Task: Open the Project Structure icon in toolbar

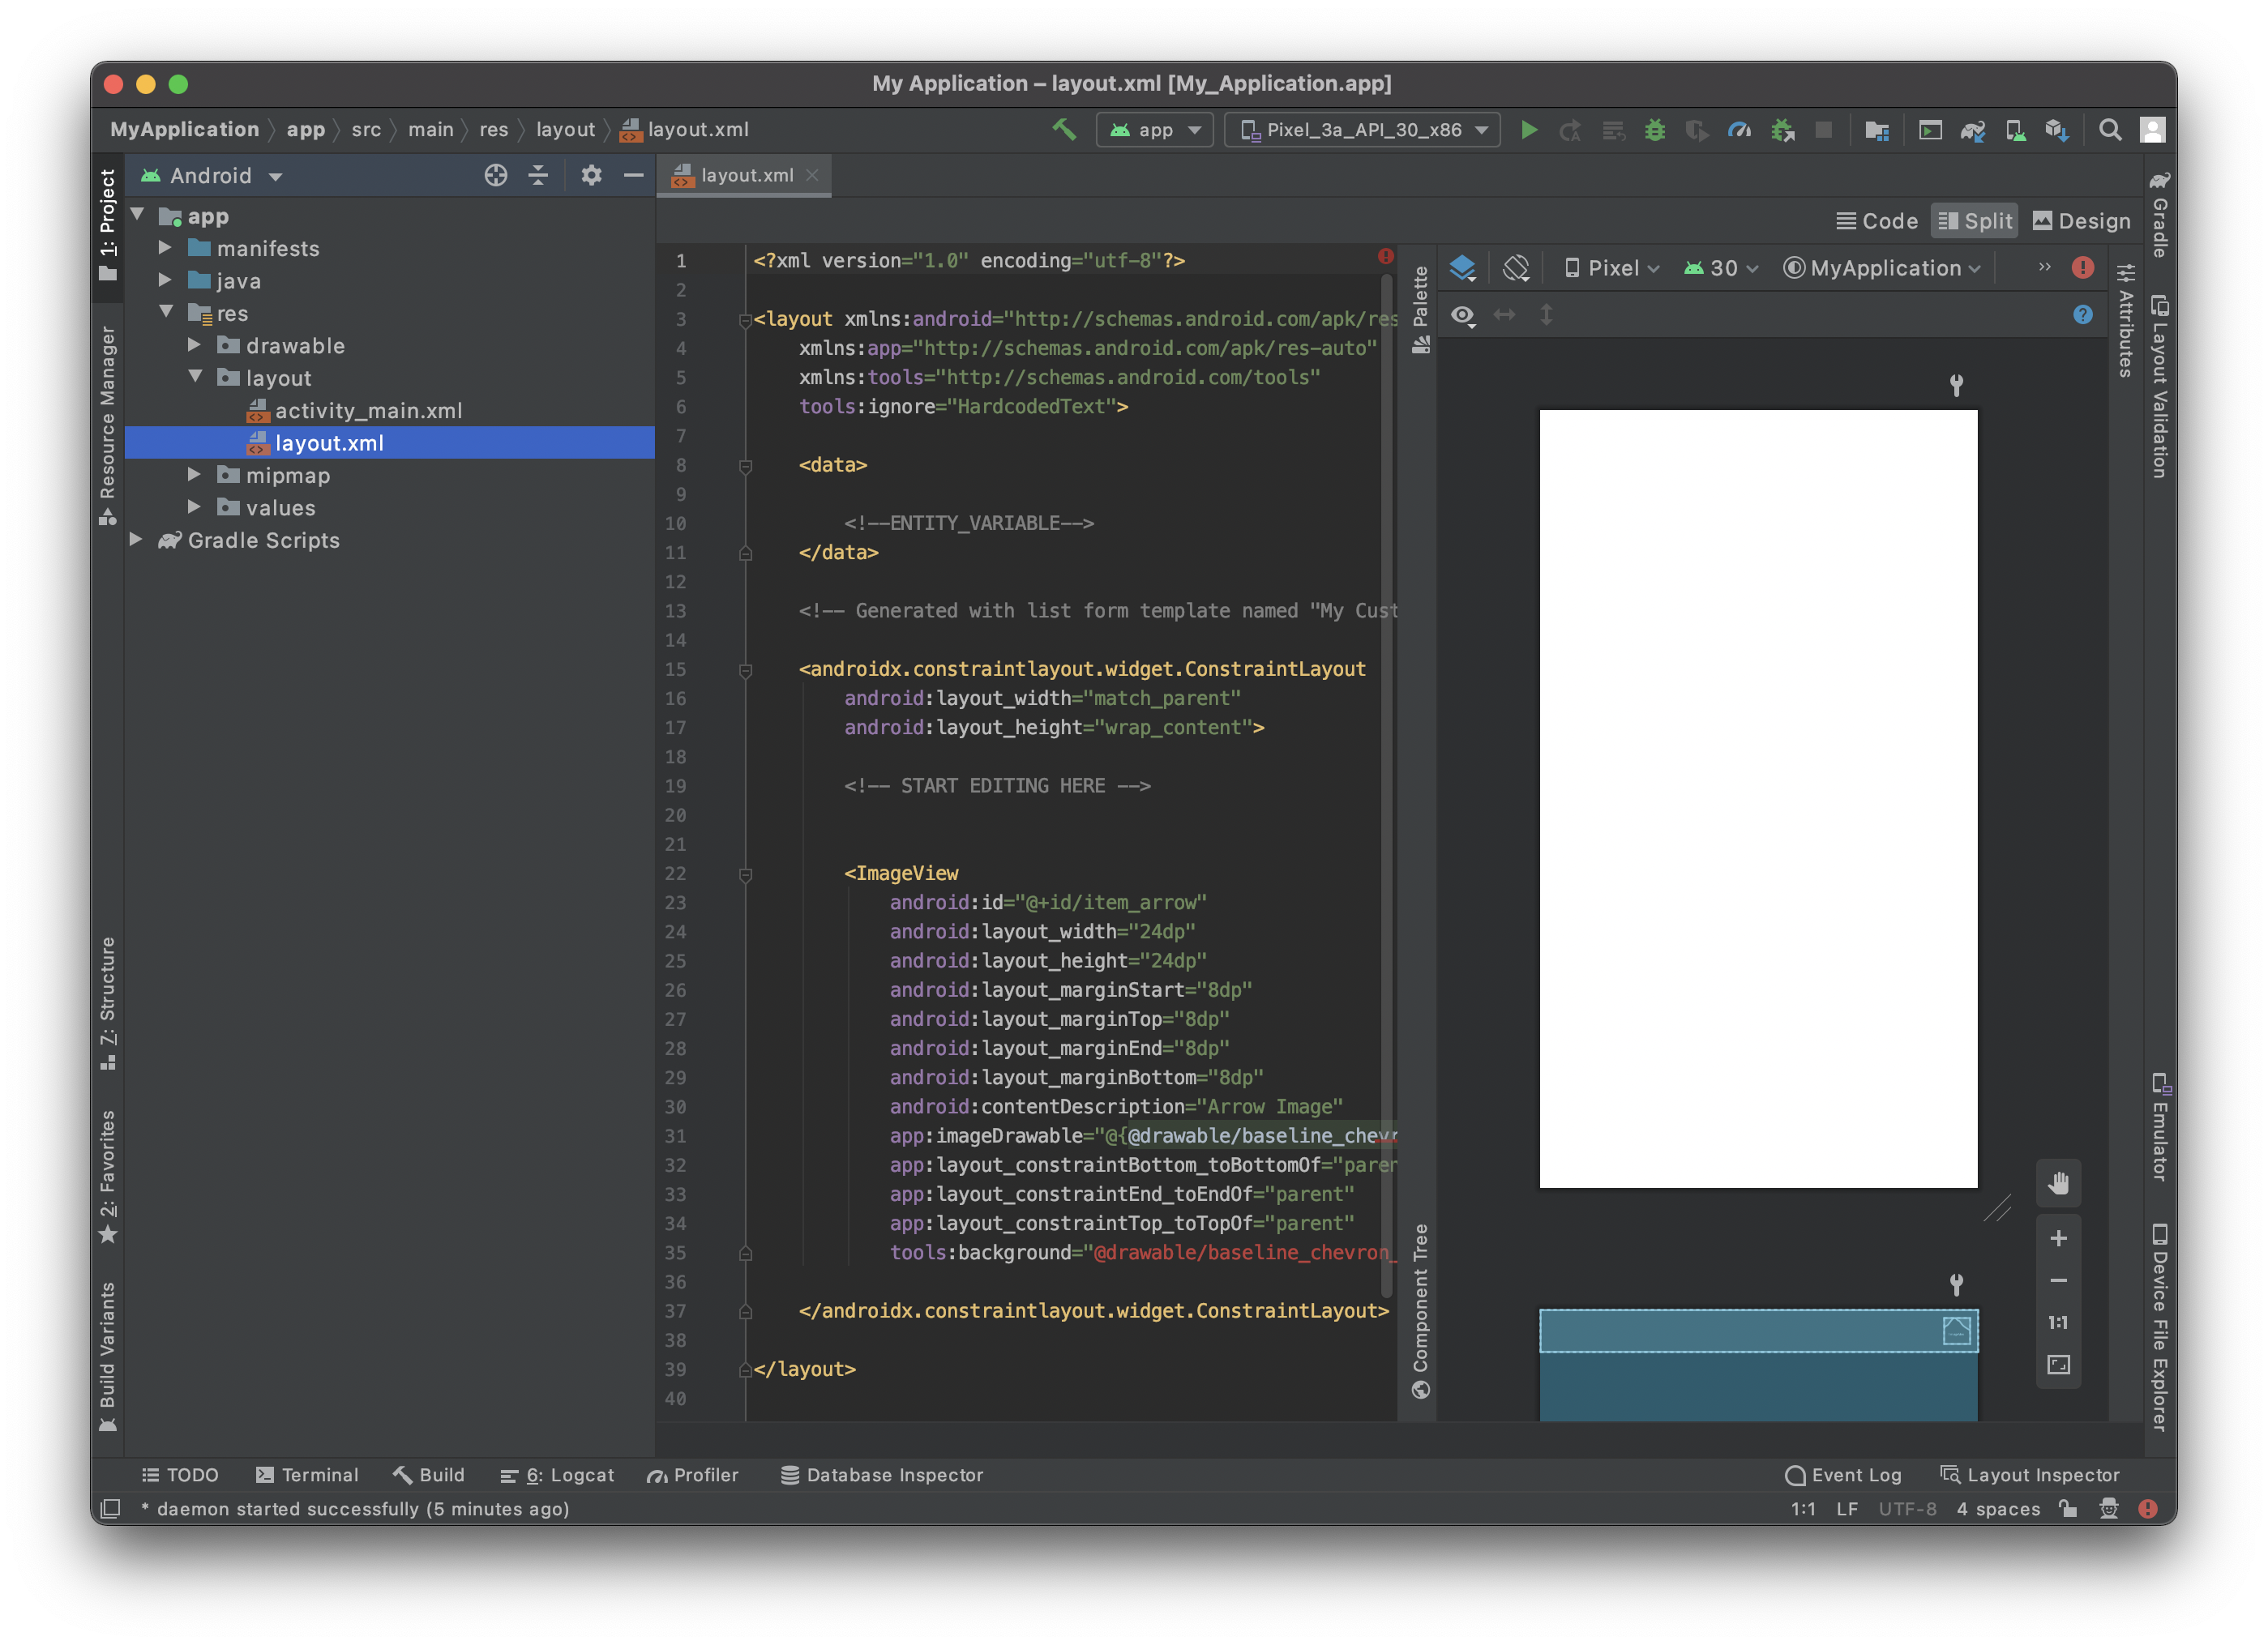Action: pyautogui.click(x=1877, y=130)
